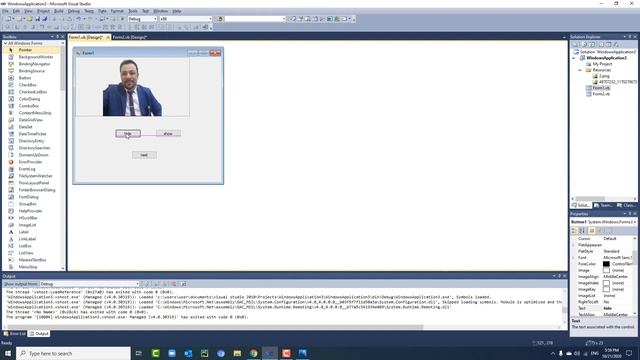Click the Windows search box
This screenshot has width=640, height=360.
pos(73,353)
